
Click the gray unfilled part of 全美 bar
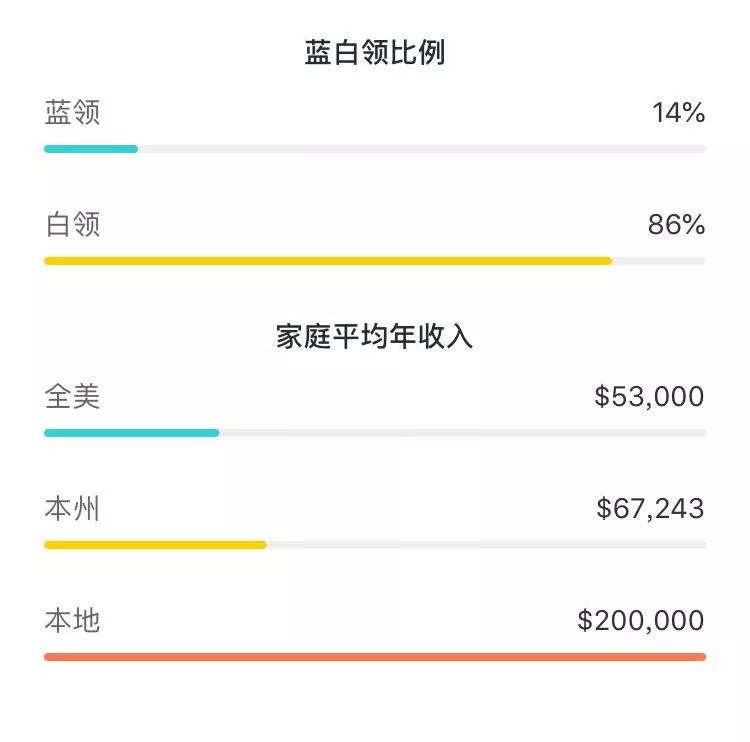point(463,433)
